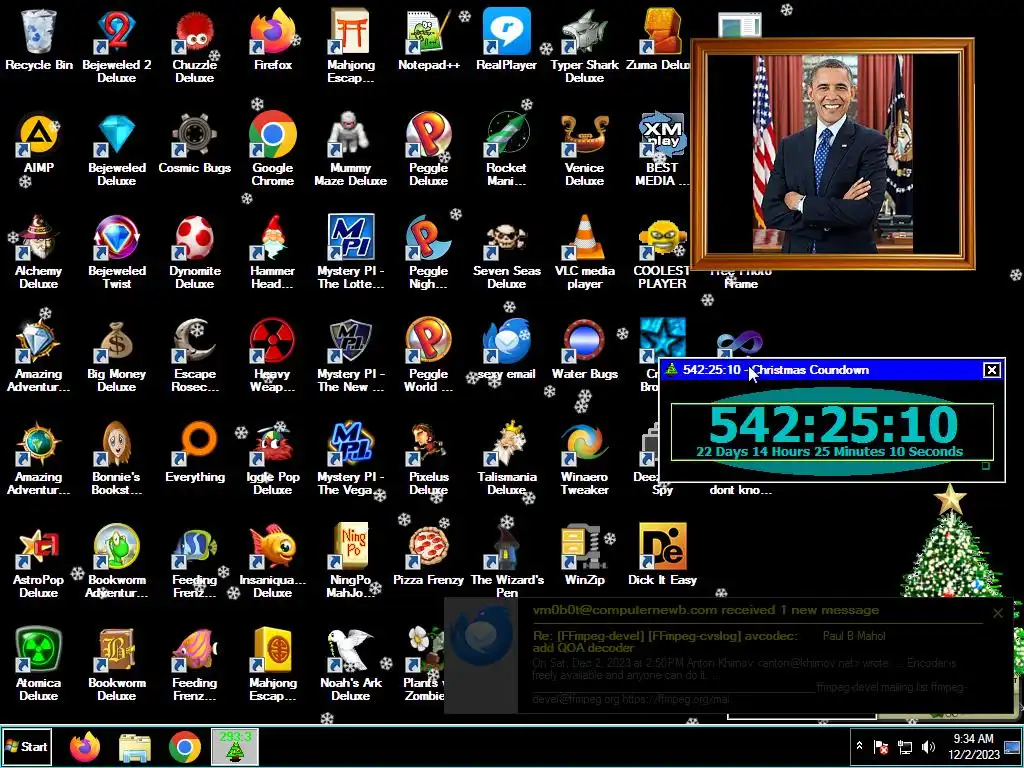Select the Pixelus Deluxe shortcut
This screenshot has height=768, width=1024.
[428, 457]
